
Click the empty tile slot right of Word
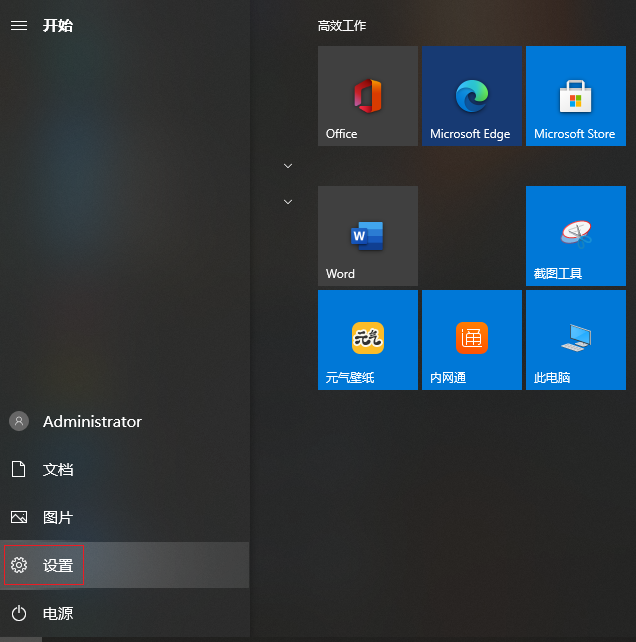point(471,236)
